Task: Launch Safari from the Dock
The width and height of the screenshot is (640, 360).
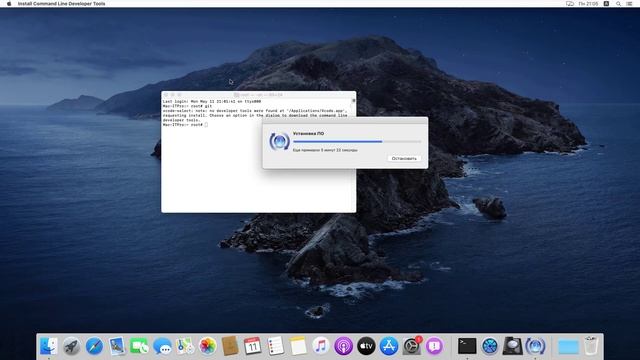Action: point(94,346)
